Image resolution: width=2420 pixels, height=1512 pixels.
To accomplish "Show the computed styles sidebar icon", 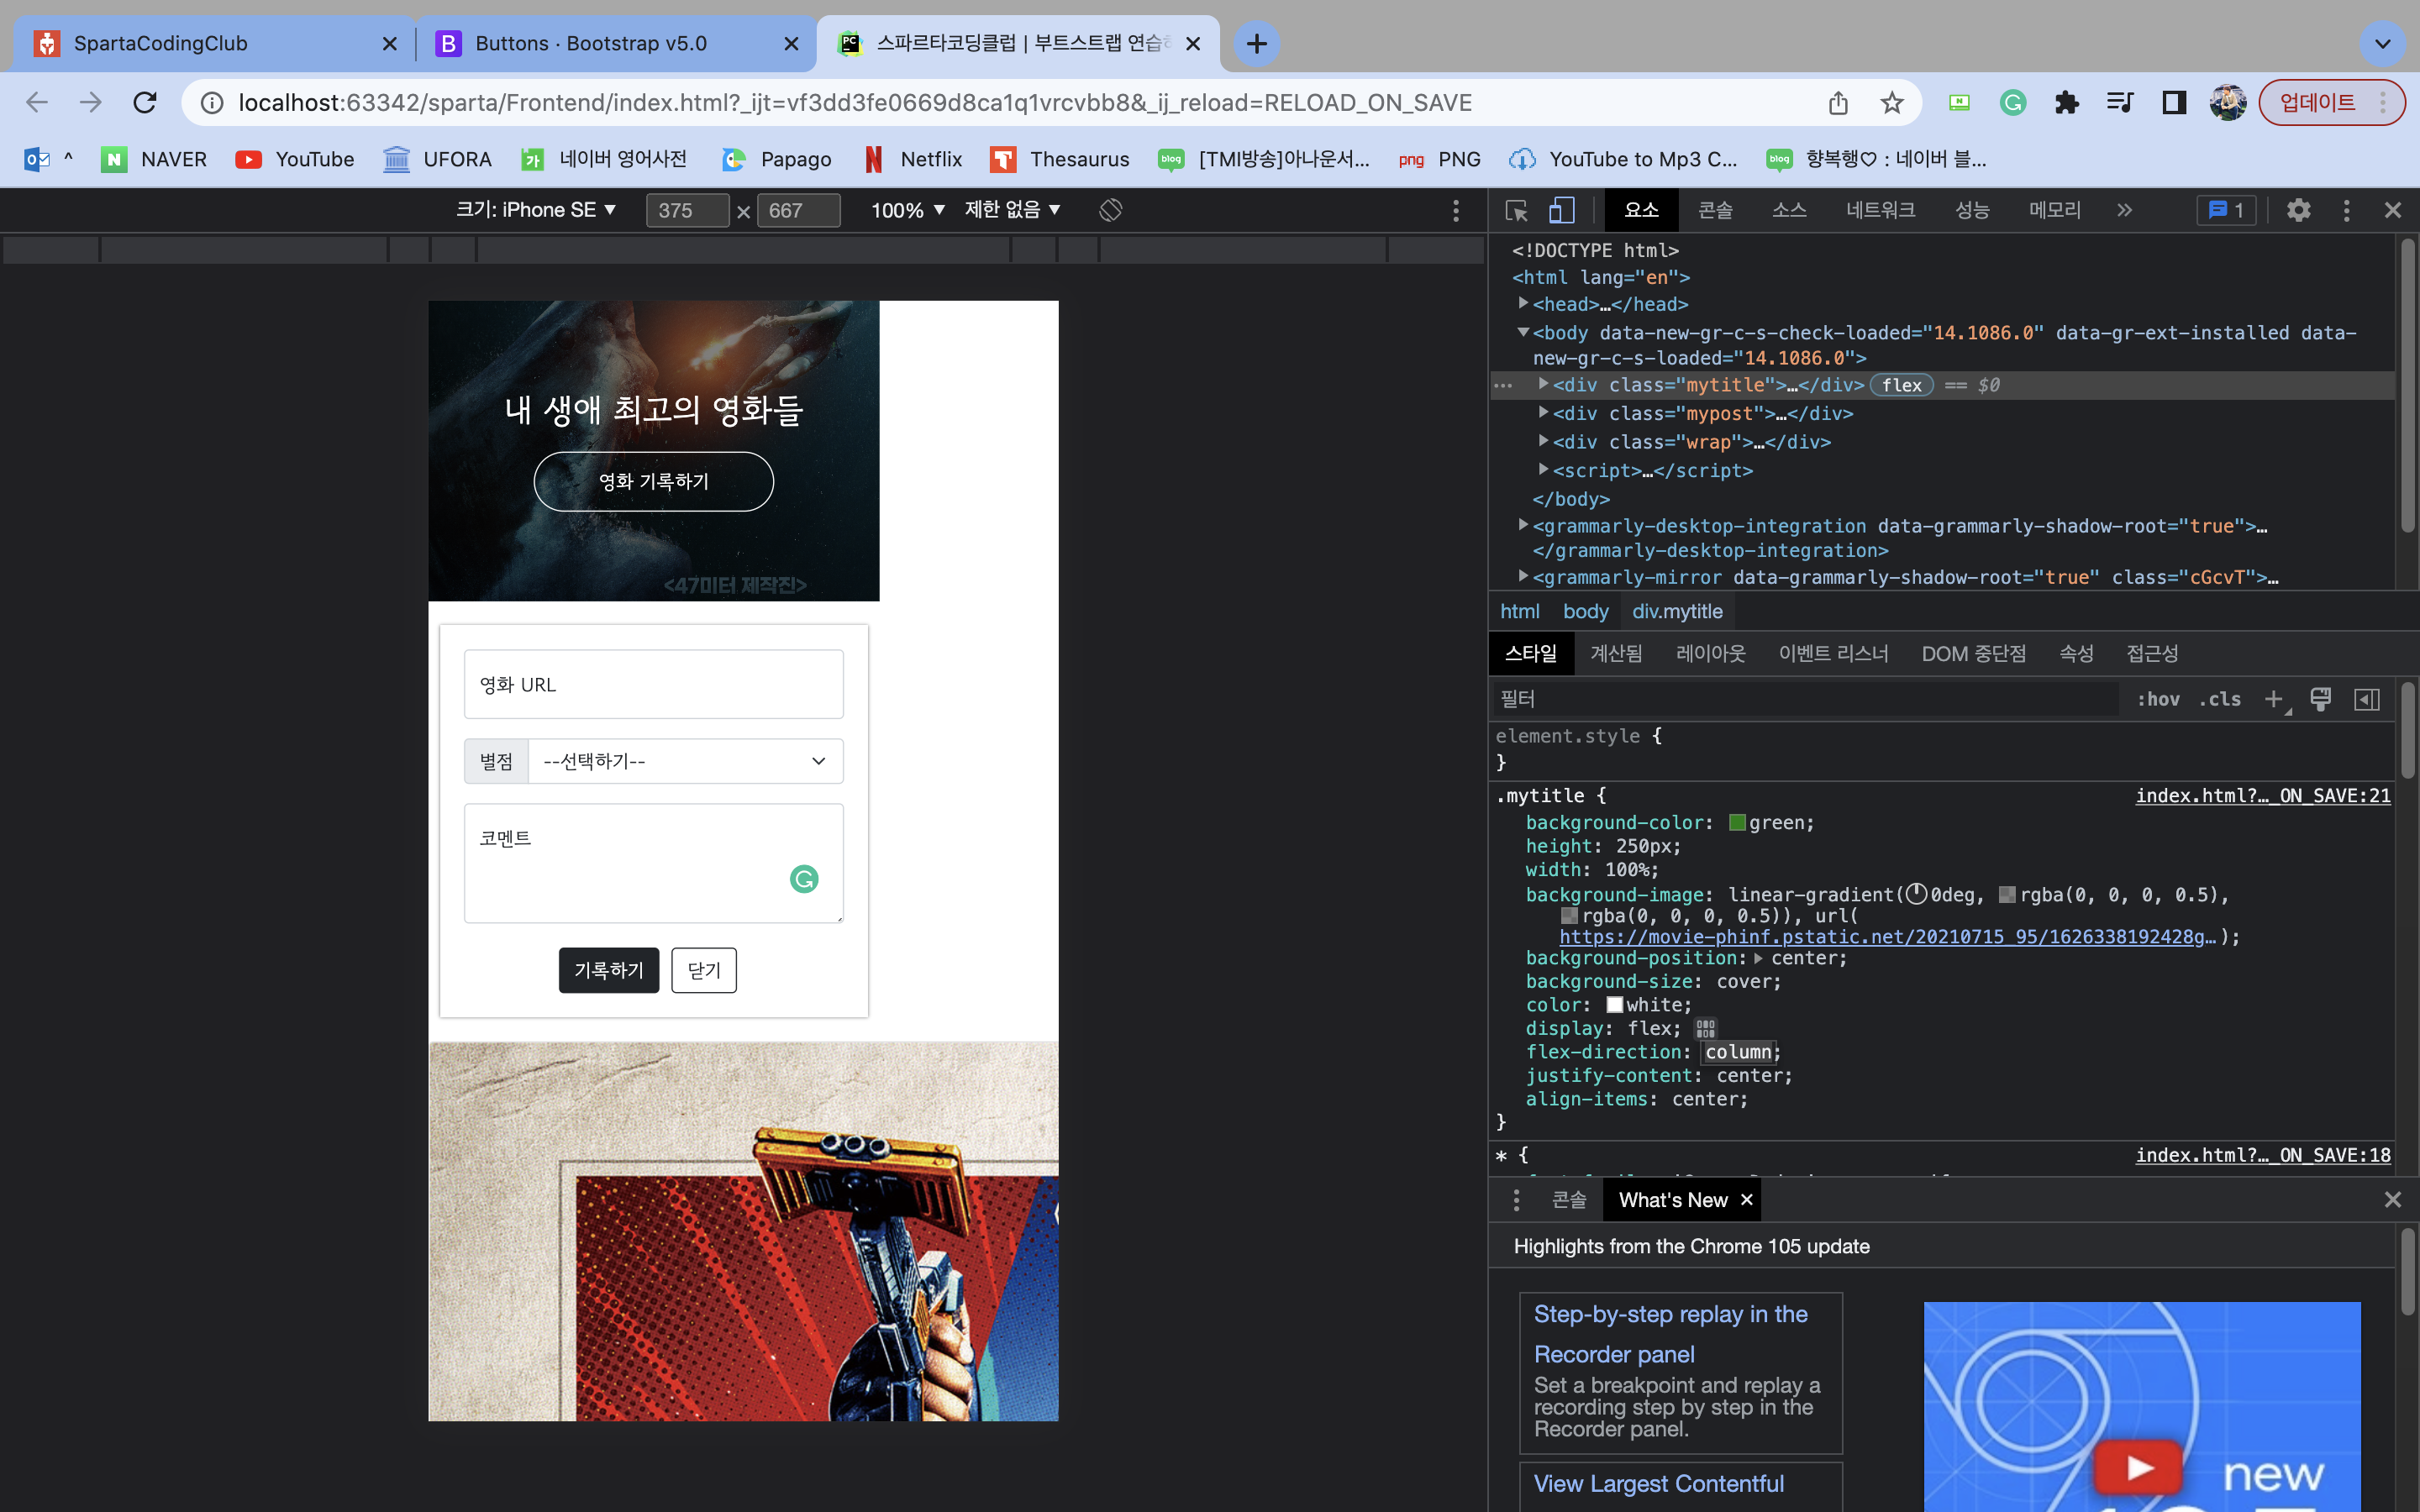I will tap(2367, 699).
